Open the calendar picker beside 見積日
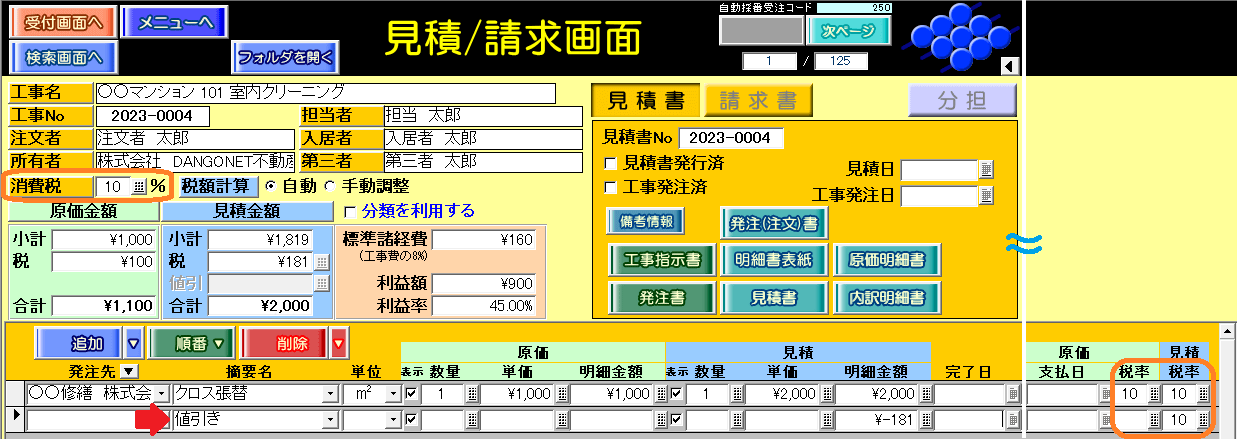The width and height of the screenshot is (1237, 439). 986,169
